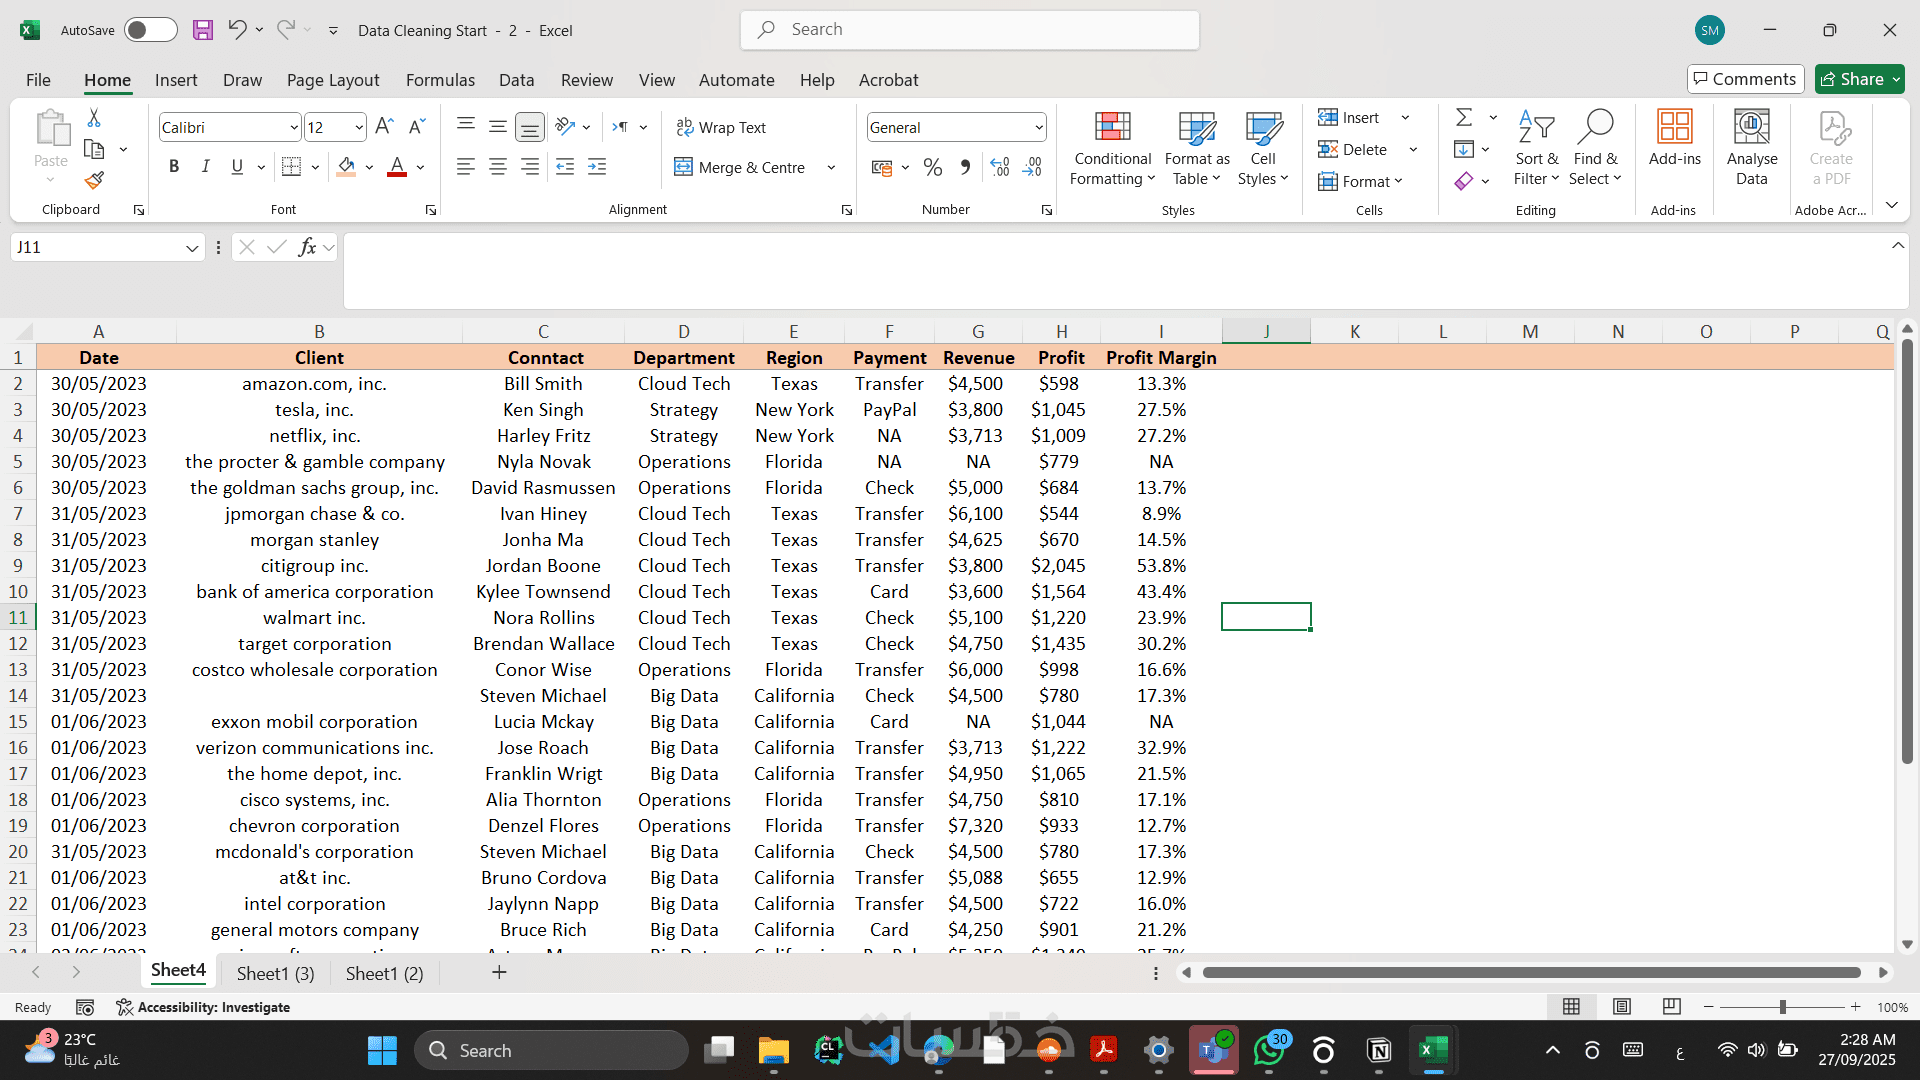
Task: Expand the font name Calibri dropdown
Action: (294, 128)
